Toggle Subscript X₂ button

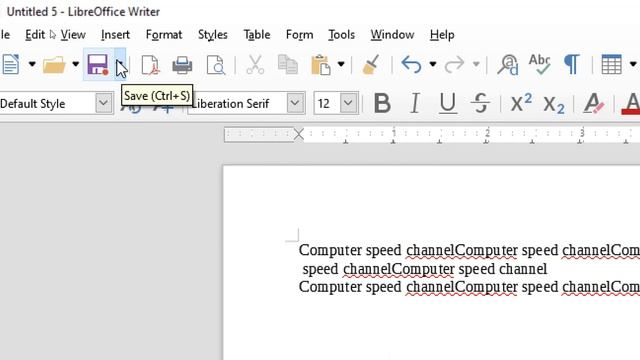pyautogui.click(x=553, y=104)
